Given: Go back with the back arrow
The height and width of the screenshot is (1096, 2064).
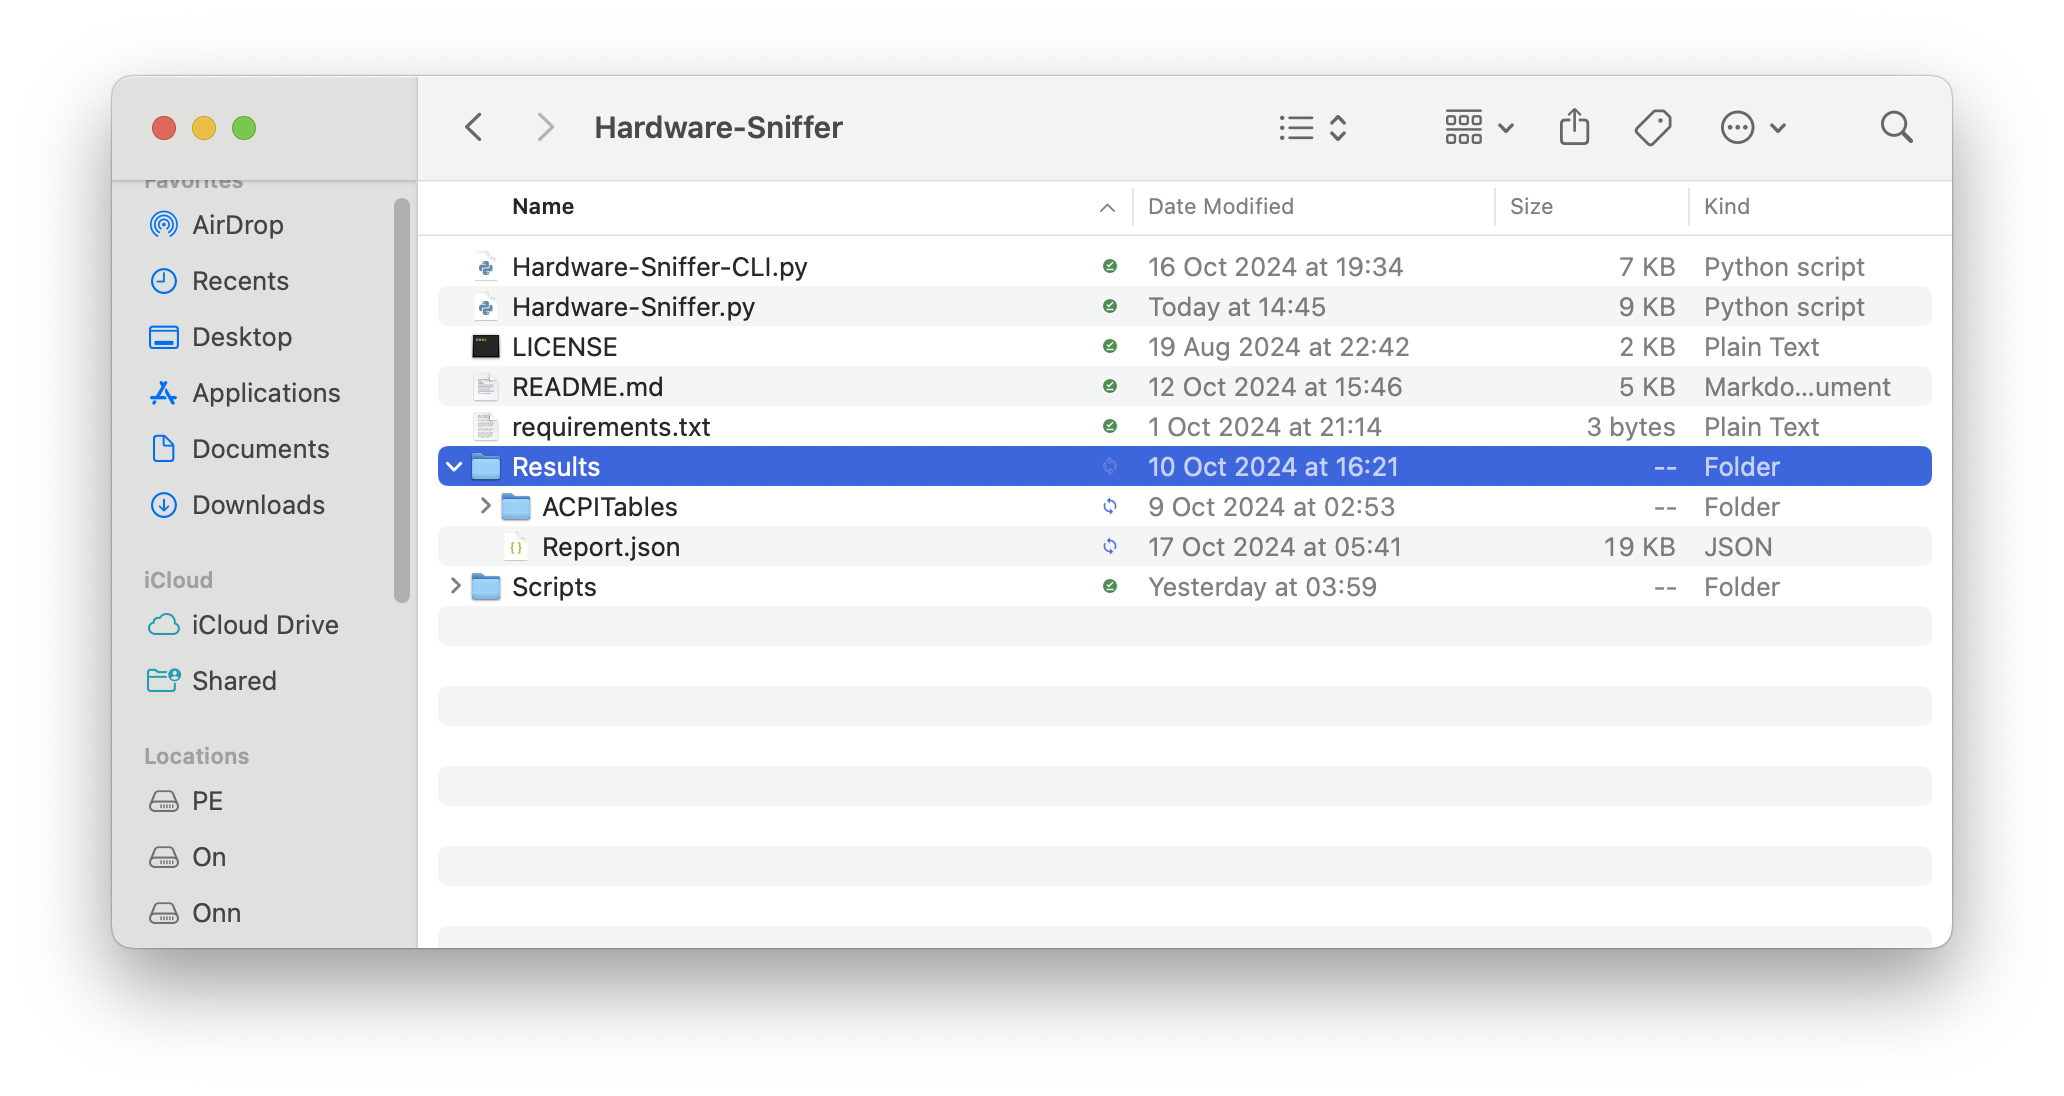Looking at the screenshot, I should (x=474, y=128).
